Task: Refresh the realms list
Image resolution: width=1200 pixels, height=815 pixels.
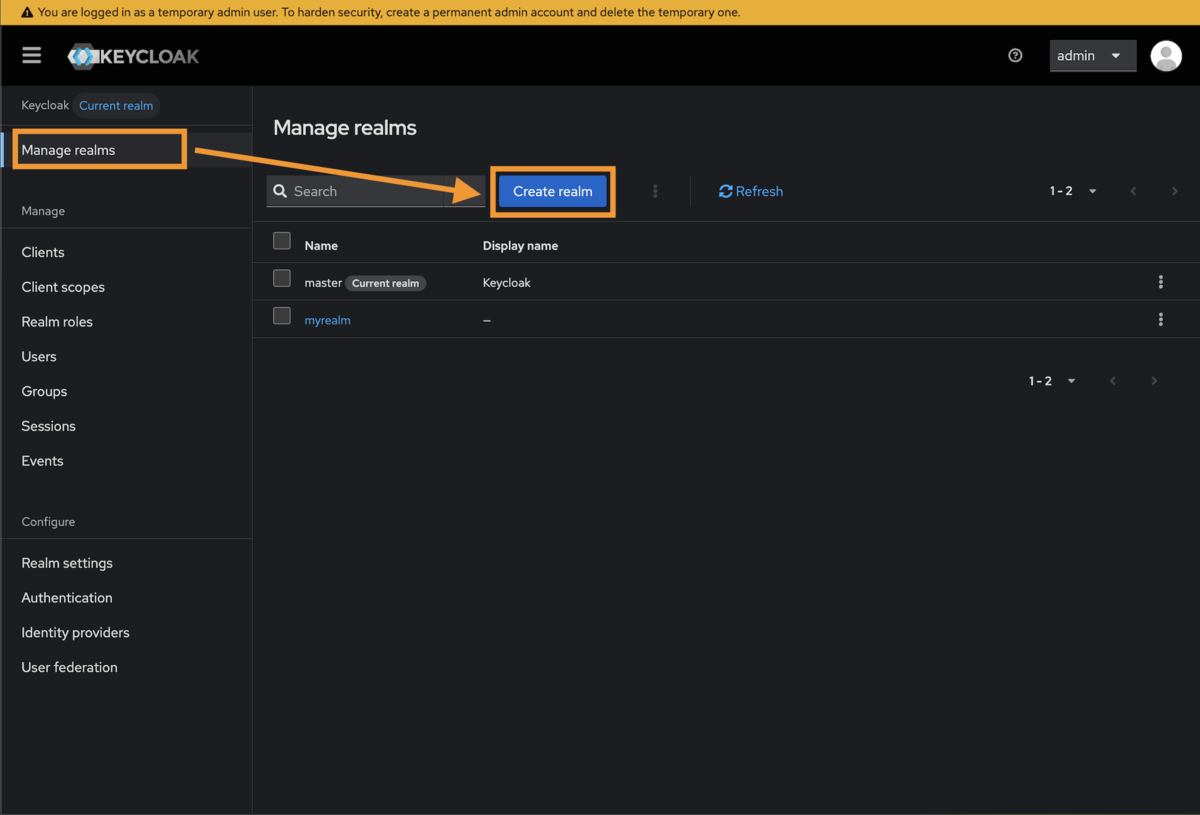Action: point(751,191)
